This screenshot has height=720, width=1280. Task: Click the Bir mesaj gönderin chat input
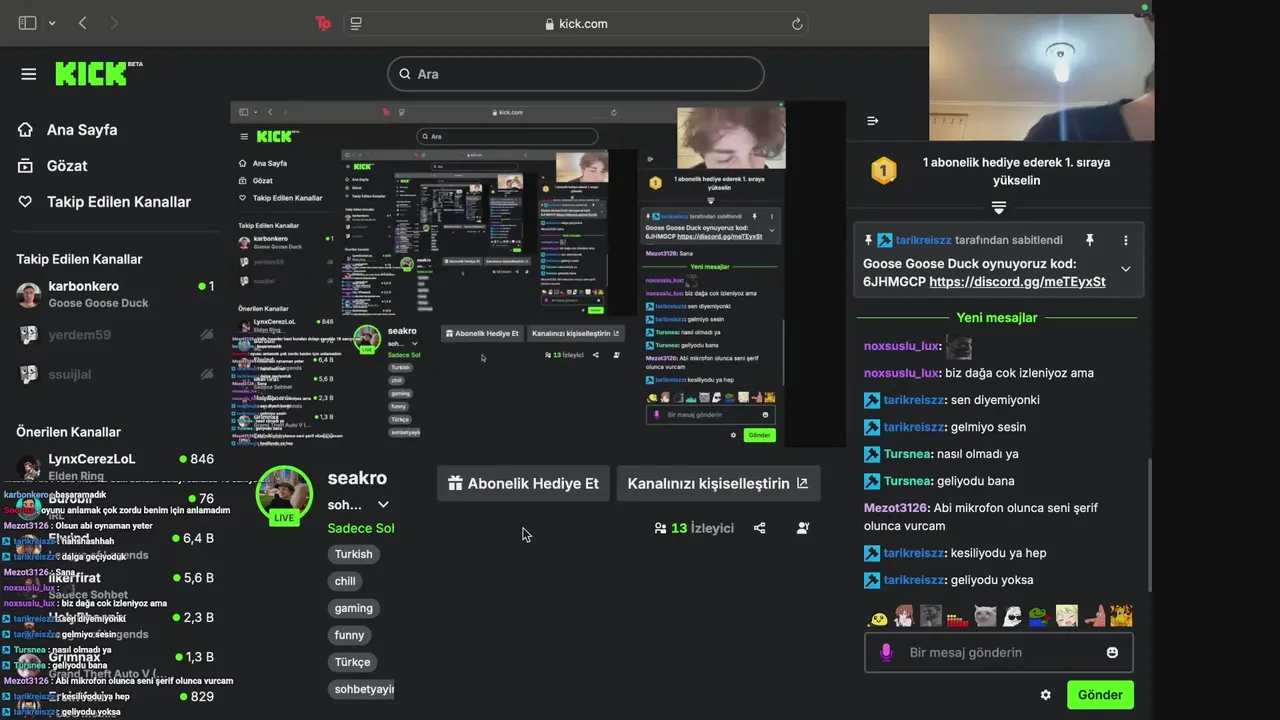click(x=998, y=652)
